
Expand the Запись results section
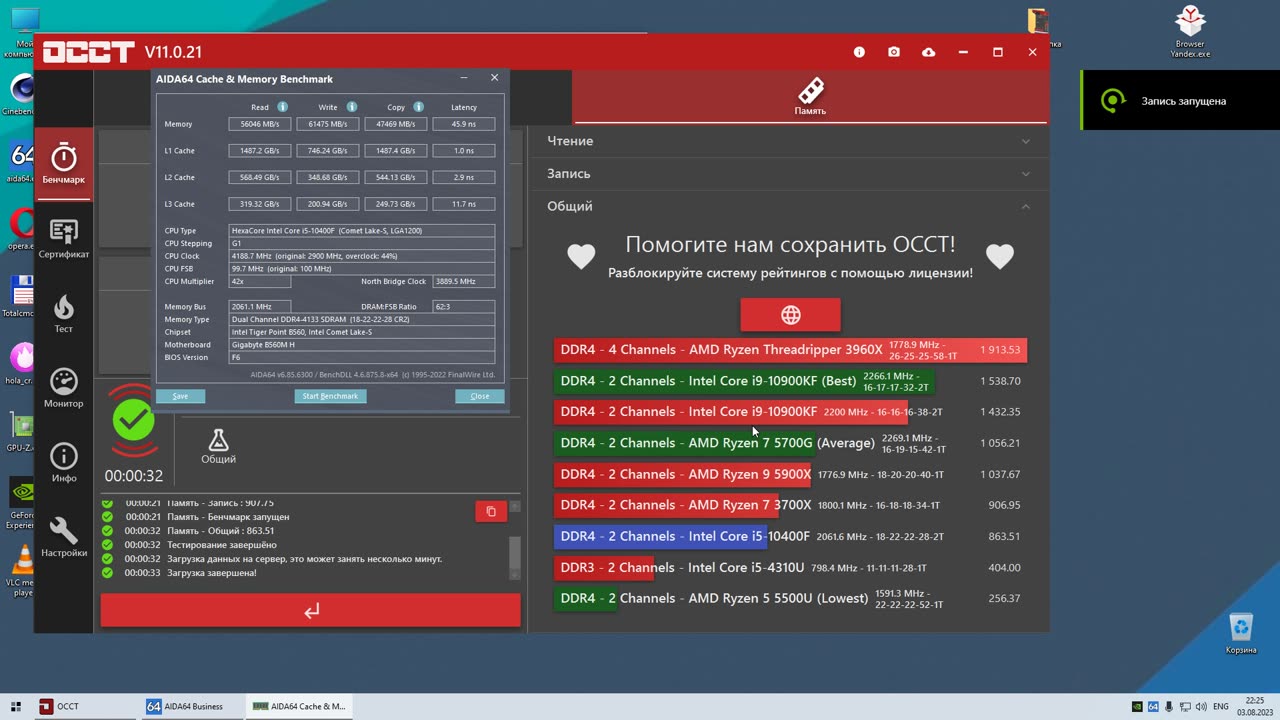click(x=788, y=173)
